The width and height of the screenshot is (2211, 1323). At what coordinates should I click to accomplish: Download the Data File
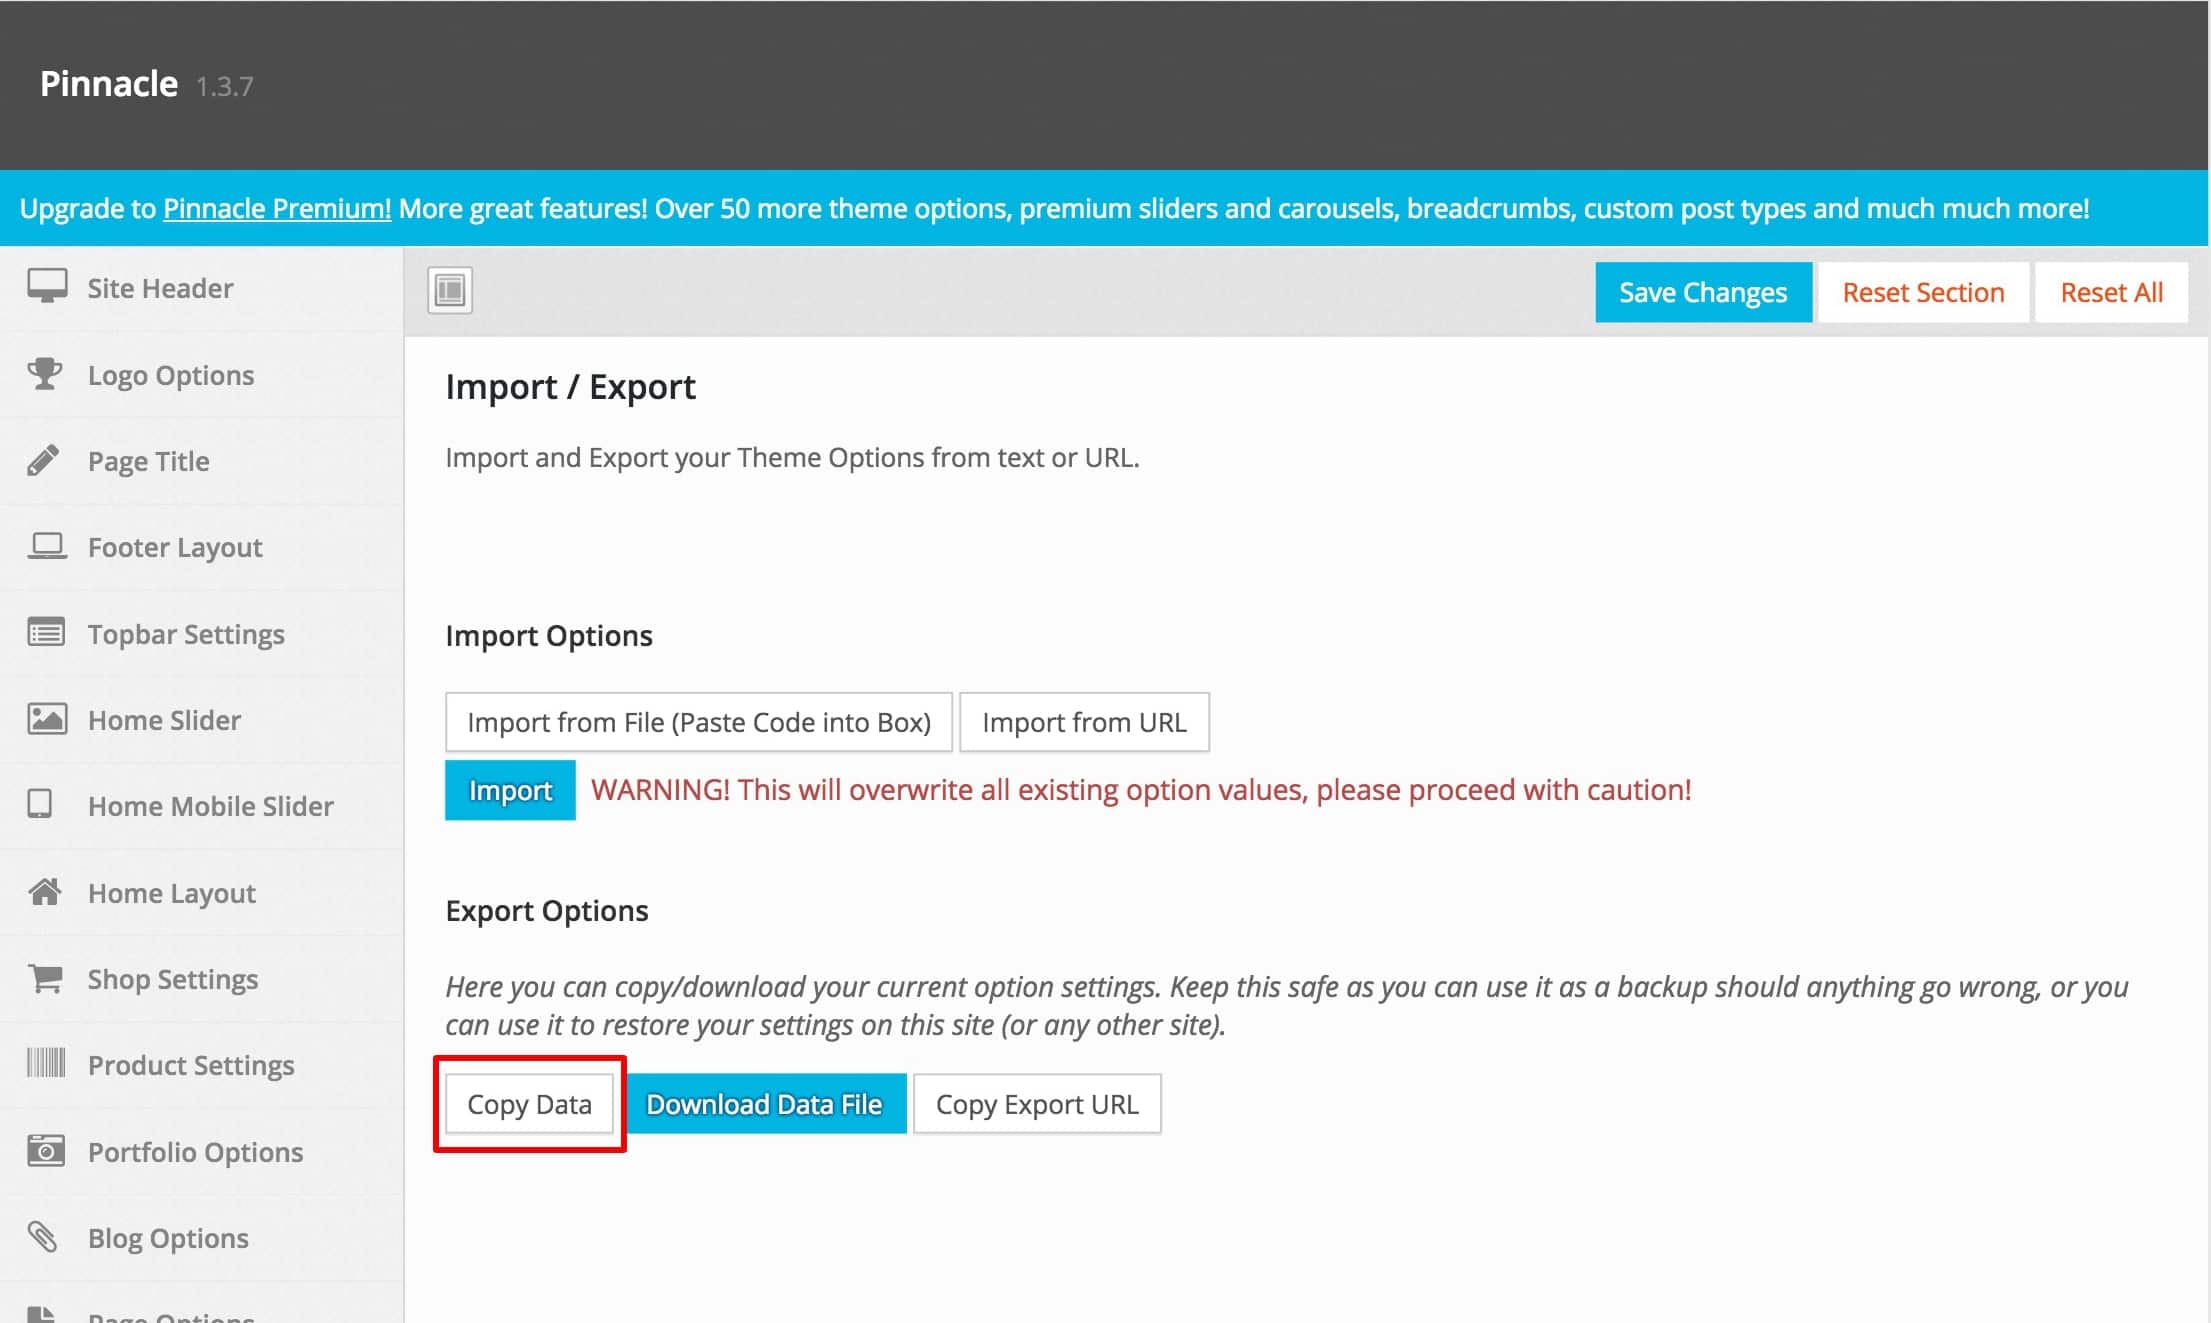pos(765,1103)
